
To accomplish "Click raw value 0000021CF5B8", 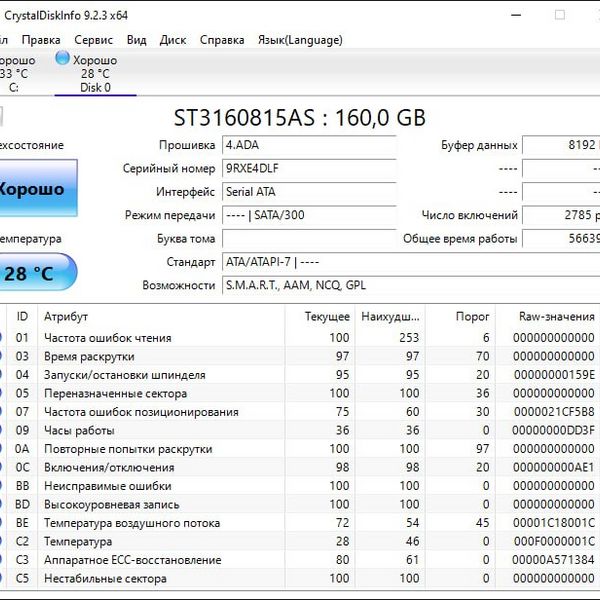I will click(554, 412).
